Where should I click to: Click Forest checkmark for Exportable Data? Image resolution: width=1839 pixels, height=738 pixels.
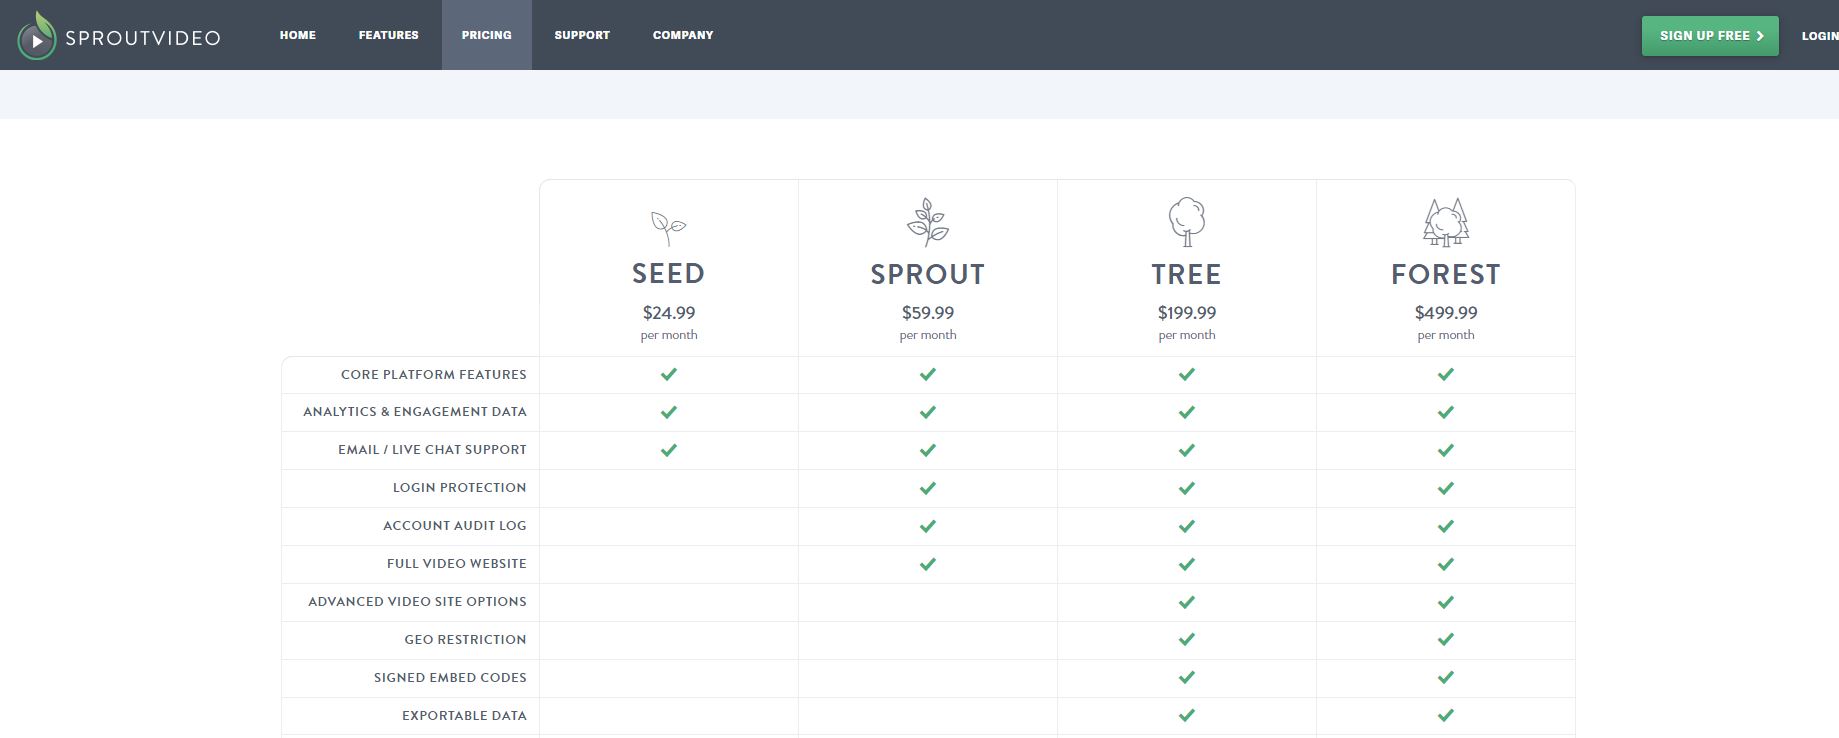click(1446, 715)
